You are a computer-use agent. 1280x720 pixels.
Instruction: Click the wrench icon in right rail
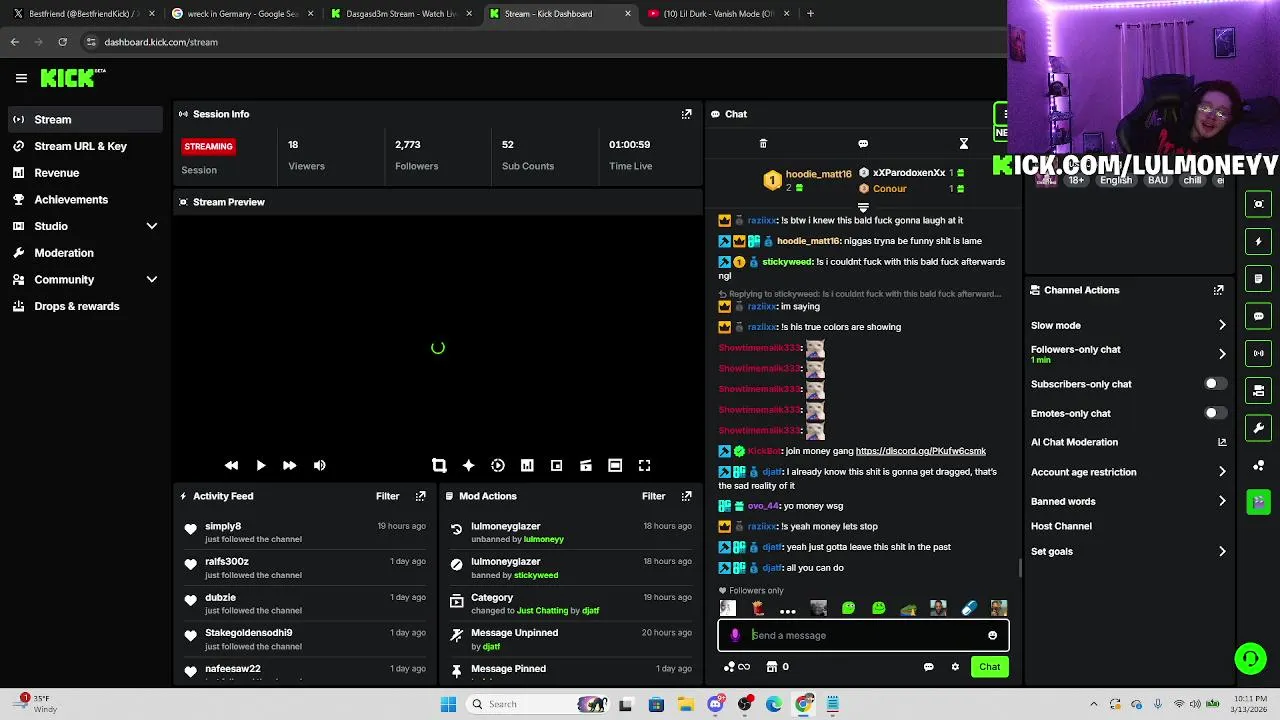click(1258, 428)
